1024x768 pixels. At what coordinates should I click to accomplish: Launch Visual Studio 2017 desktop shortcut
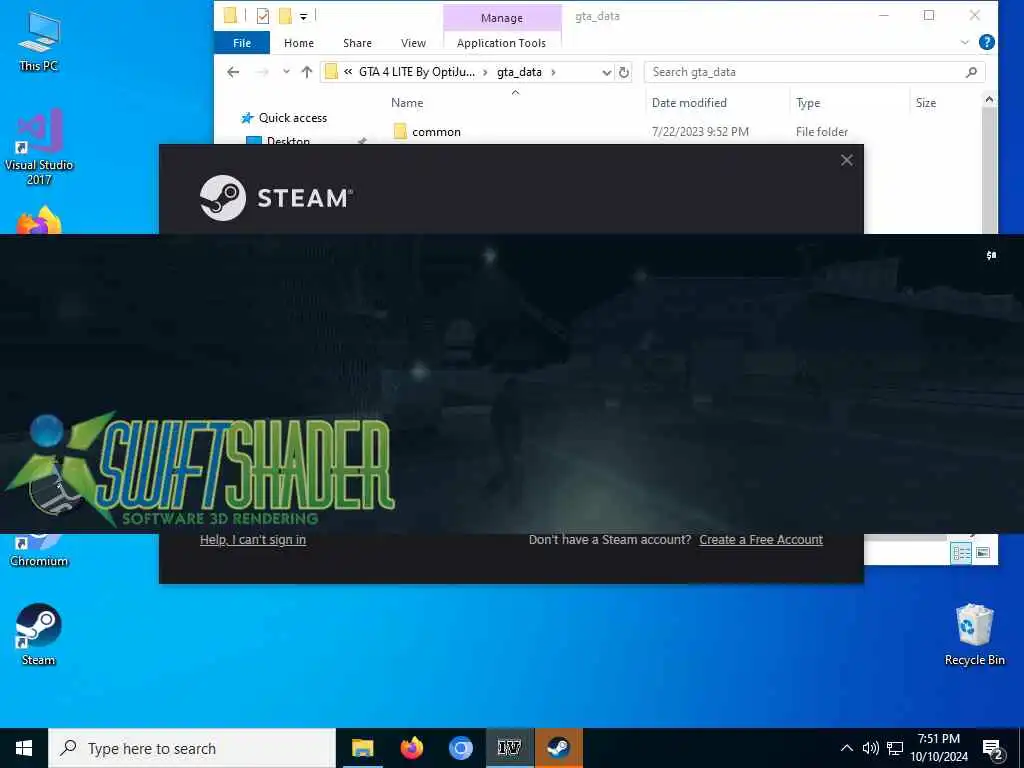[39, 147]
